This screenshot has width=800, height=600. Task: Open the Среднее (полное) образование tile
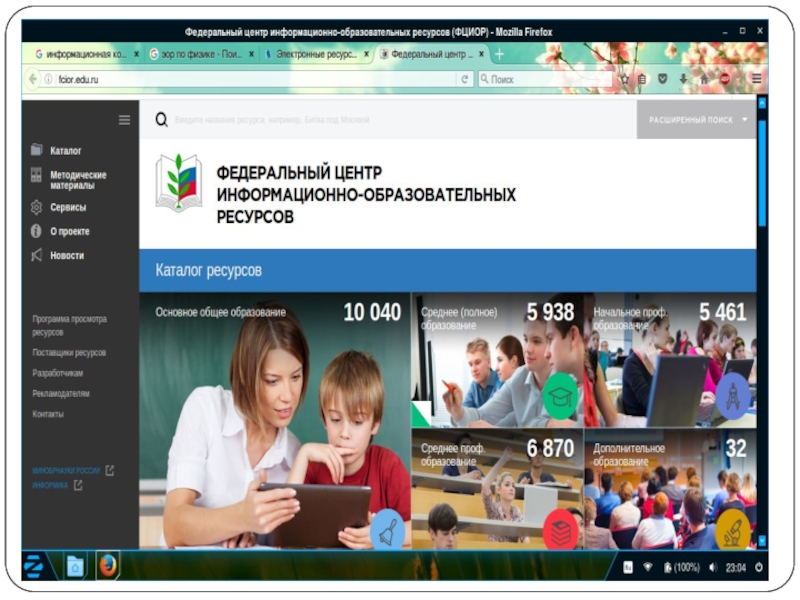(497, 360)
